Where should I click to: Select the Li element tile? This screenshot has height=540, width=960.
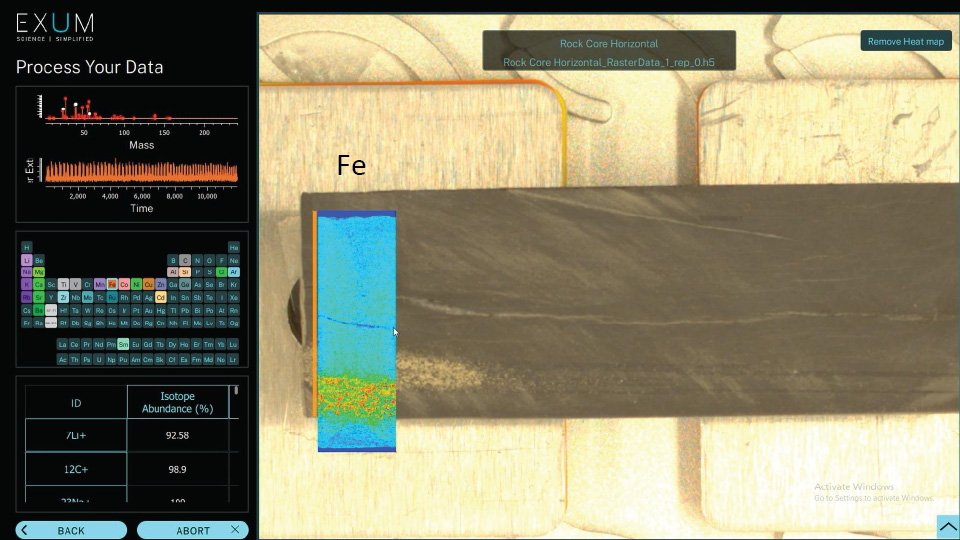[26, 260]
